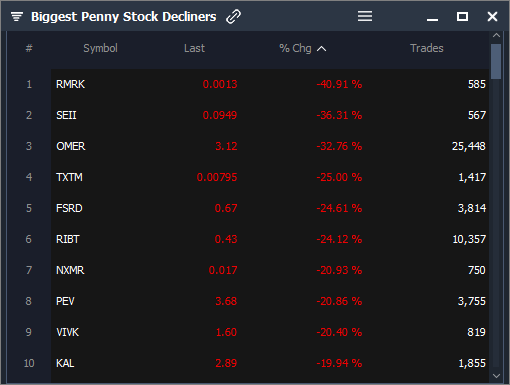Open the filter icon in title bar
The height and width of the screenshot is (385, 510).
(x=17, y=16)
